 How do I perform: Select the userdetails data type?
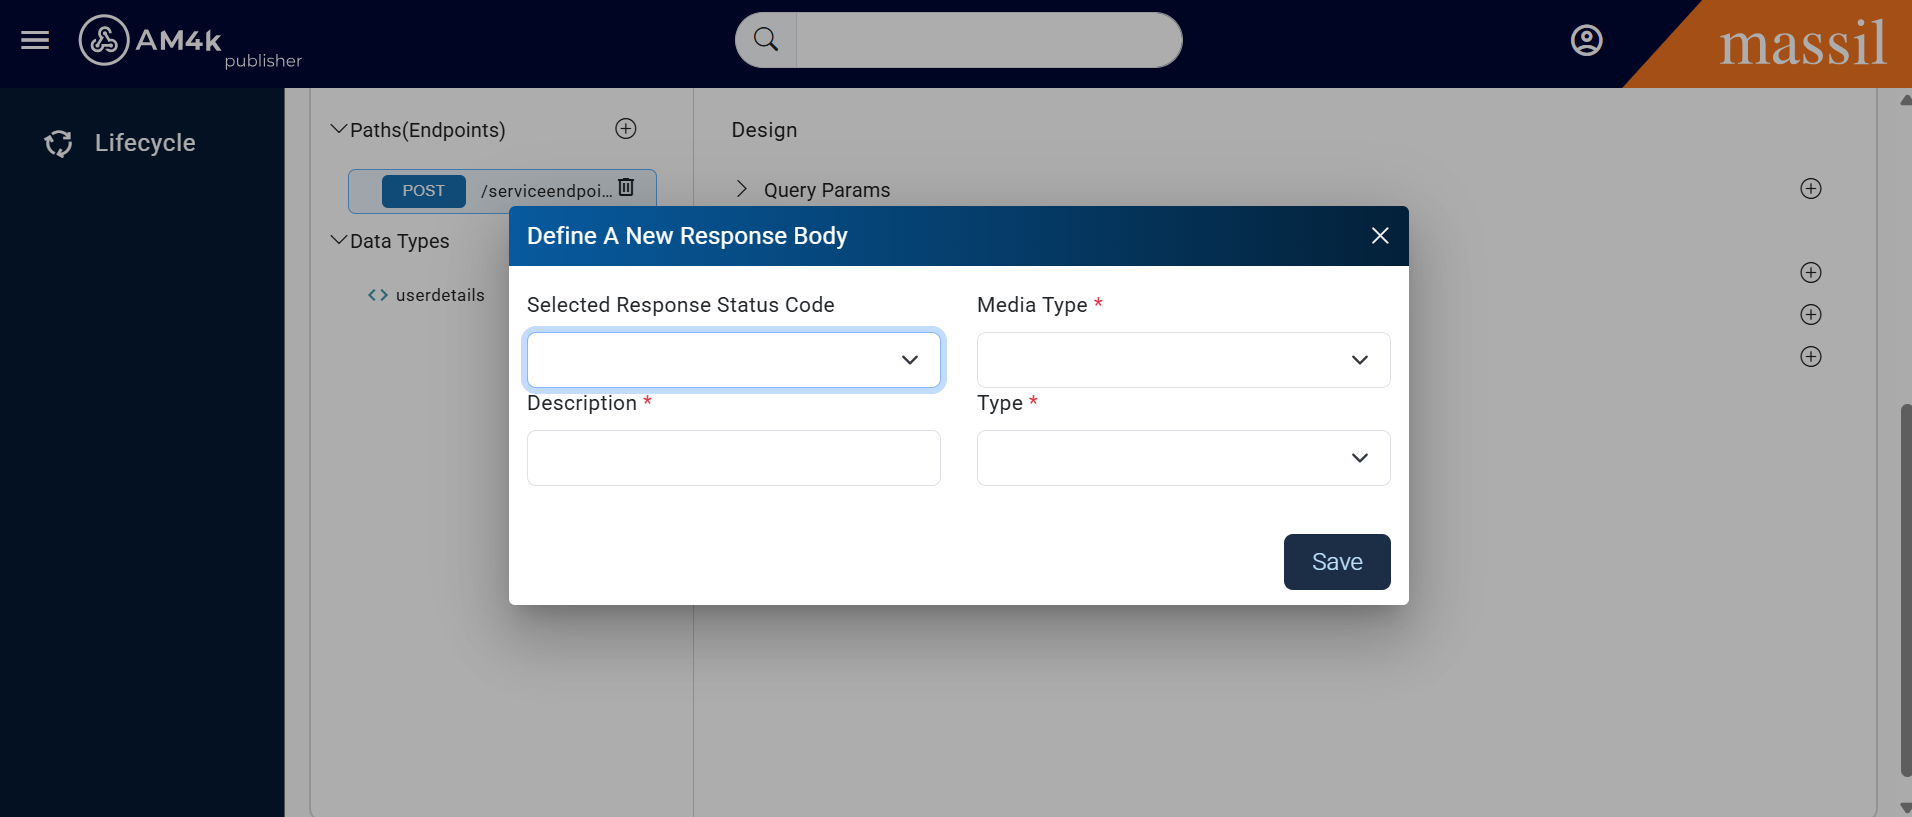(439, 295)
